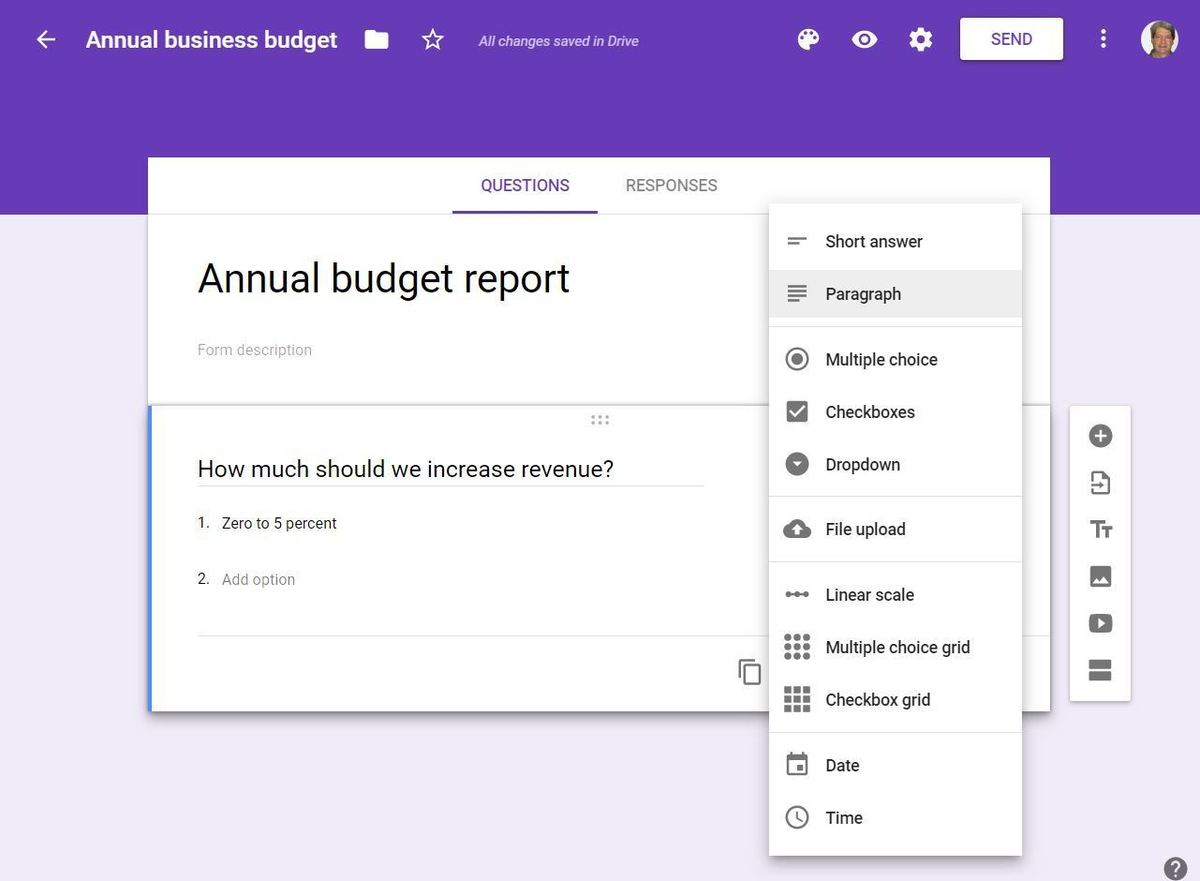Choose Checkboxes question type

(x=869, y=412)
